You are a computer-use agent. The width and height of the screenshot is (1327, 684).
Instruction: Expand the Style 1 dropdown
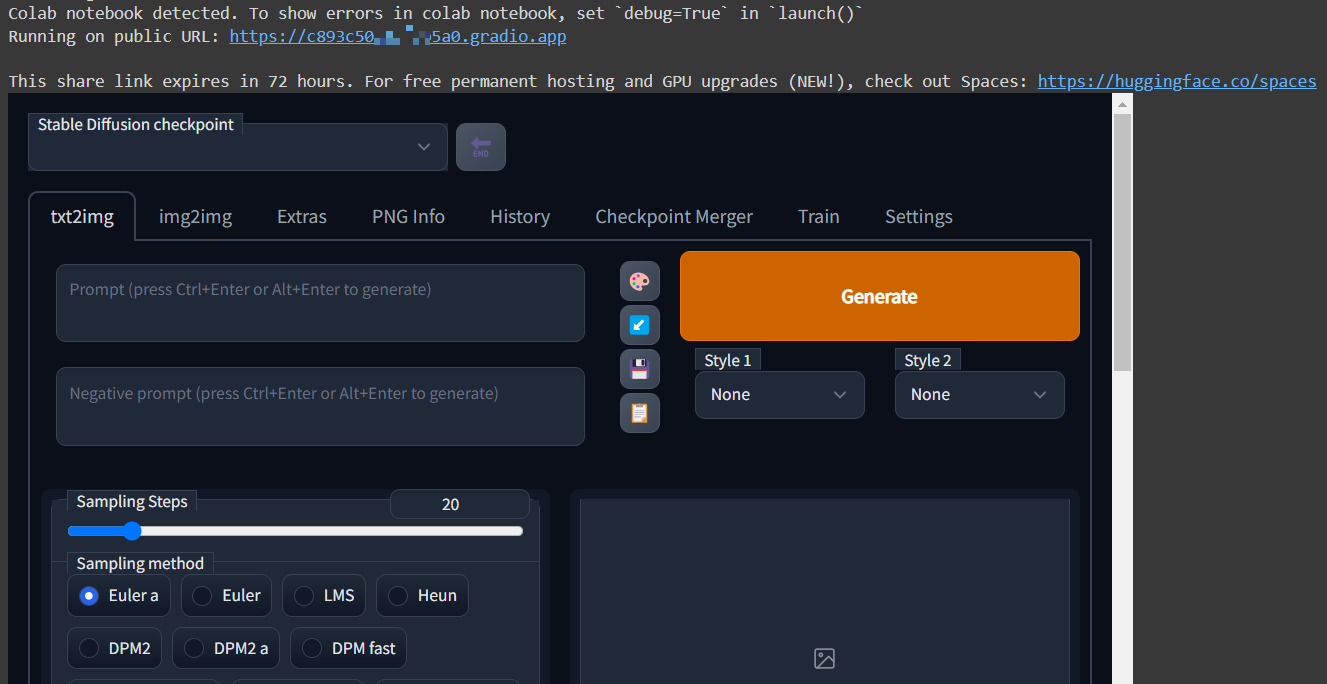pyautogui.click(x=779, y=395)
